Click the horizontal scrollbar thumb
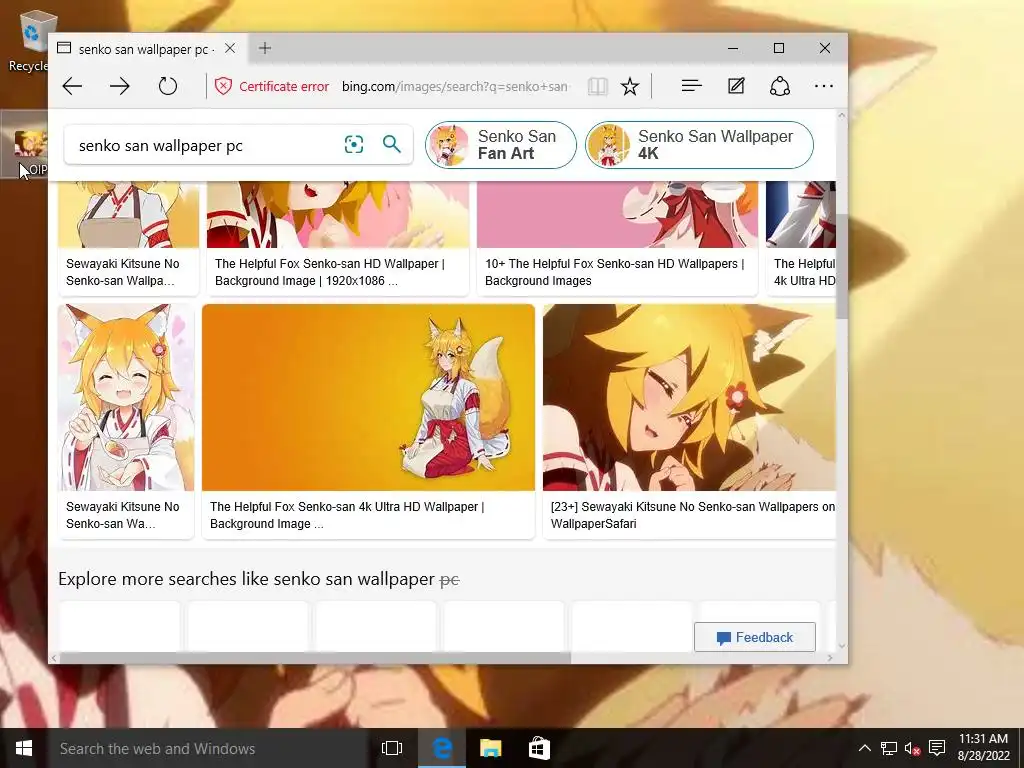This screenshot has width=1024, height=768. 315,658
